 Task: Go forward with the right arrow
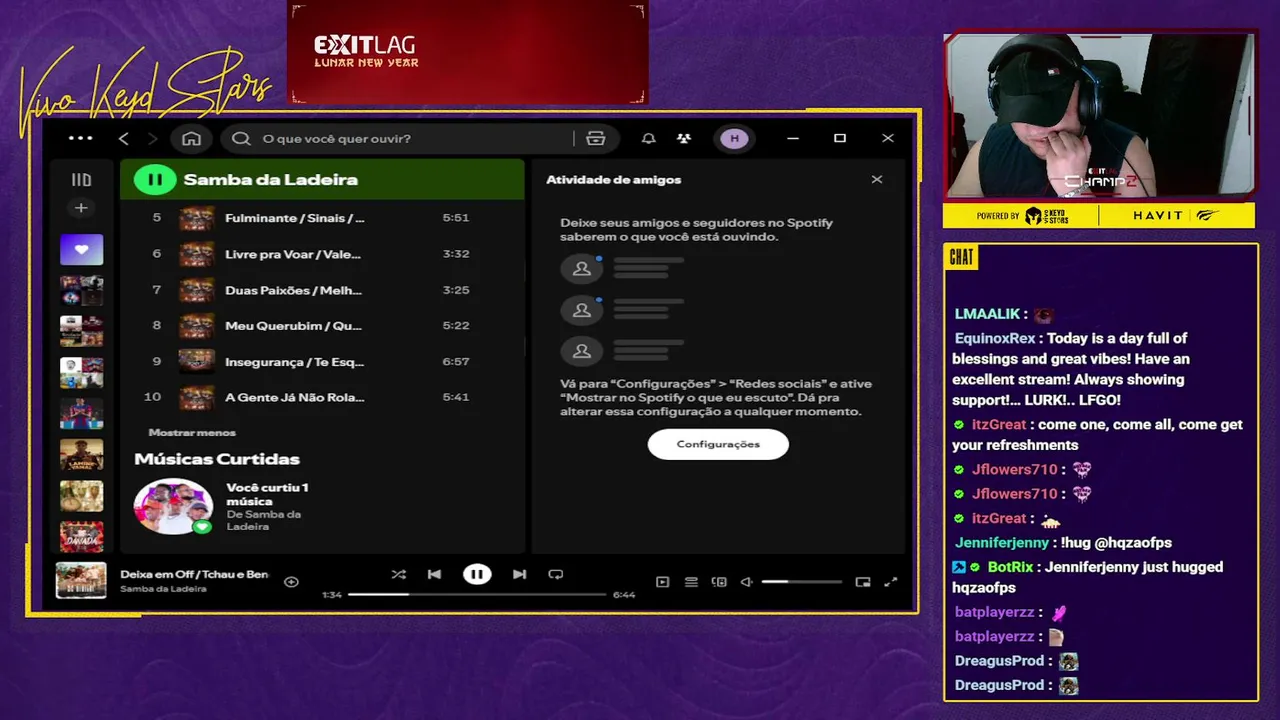153,138
